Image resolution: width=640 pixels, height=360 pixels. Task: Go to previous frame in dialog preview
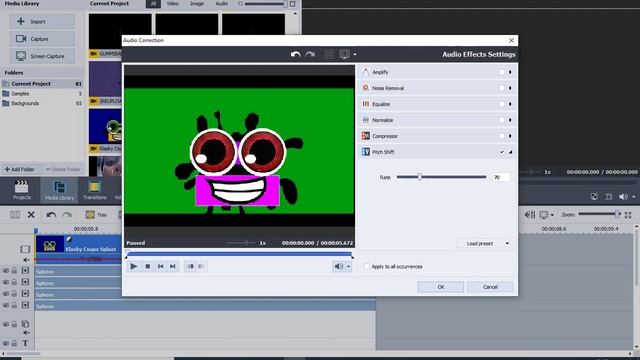point(160,267)
